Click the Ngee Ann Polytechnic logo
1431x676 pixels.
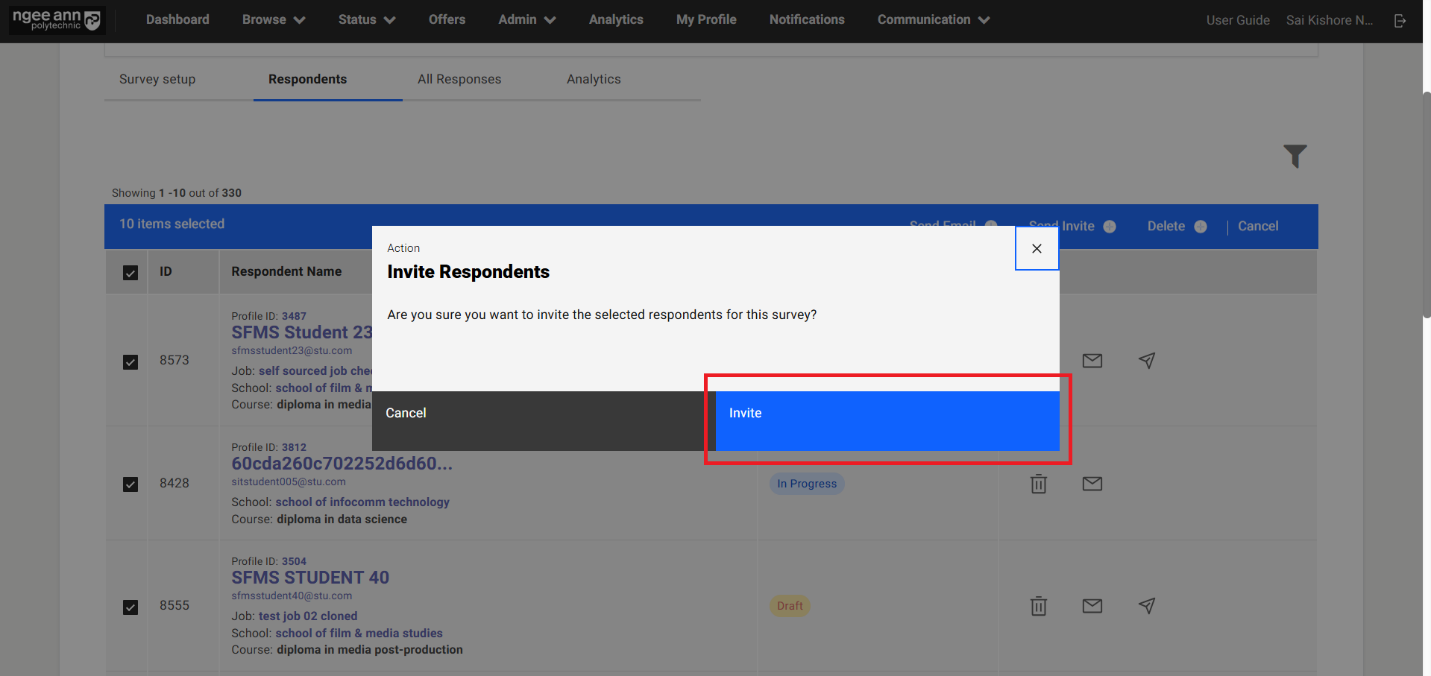(x=56, y=20)
